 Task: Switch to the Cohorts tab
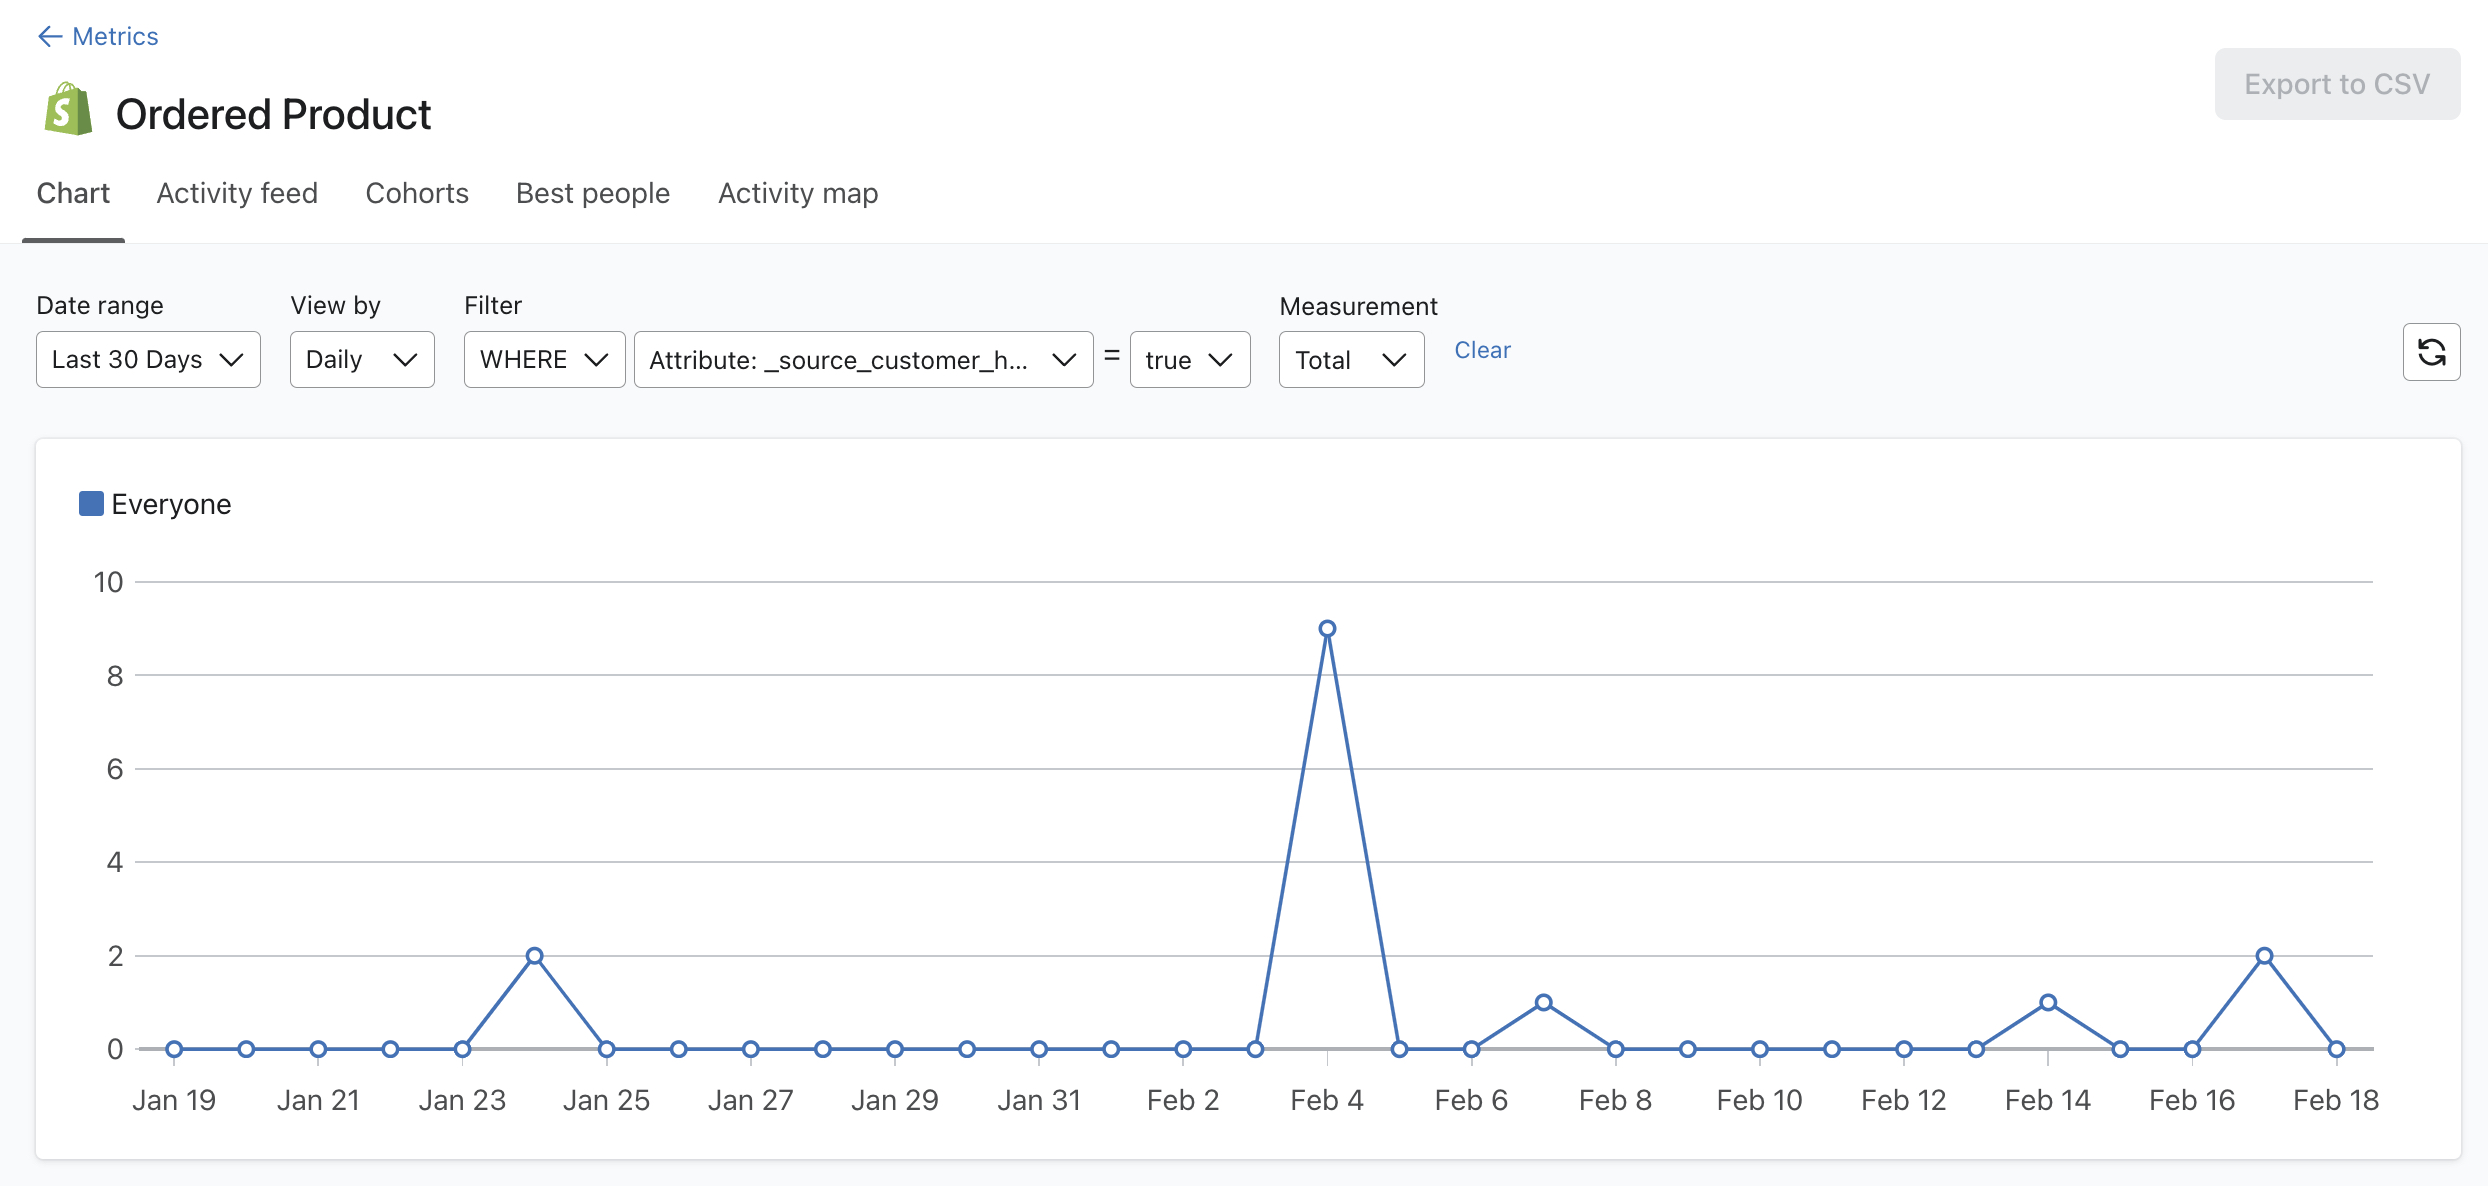tap(416, 192)
